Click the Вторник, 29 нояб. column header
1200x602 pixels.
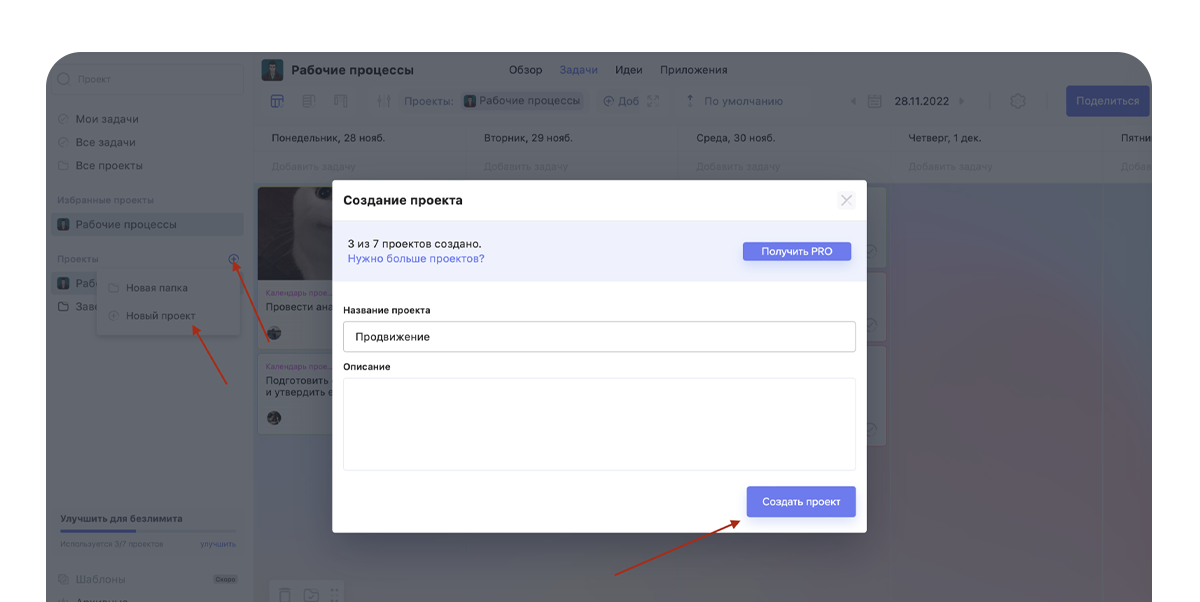[x=528, y=138]
